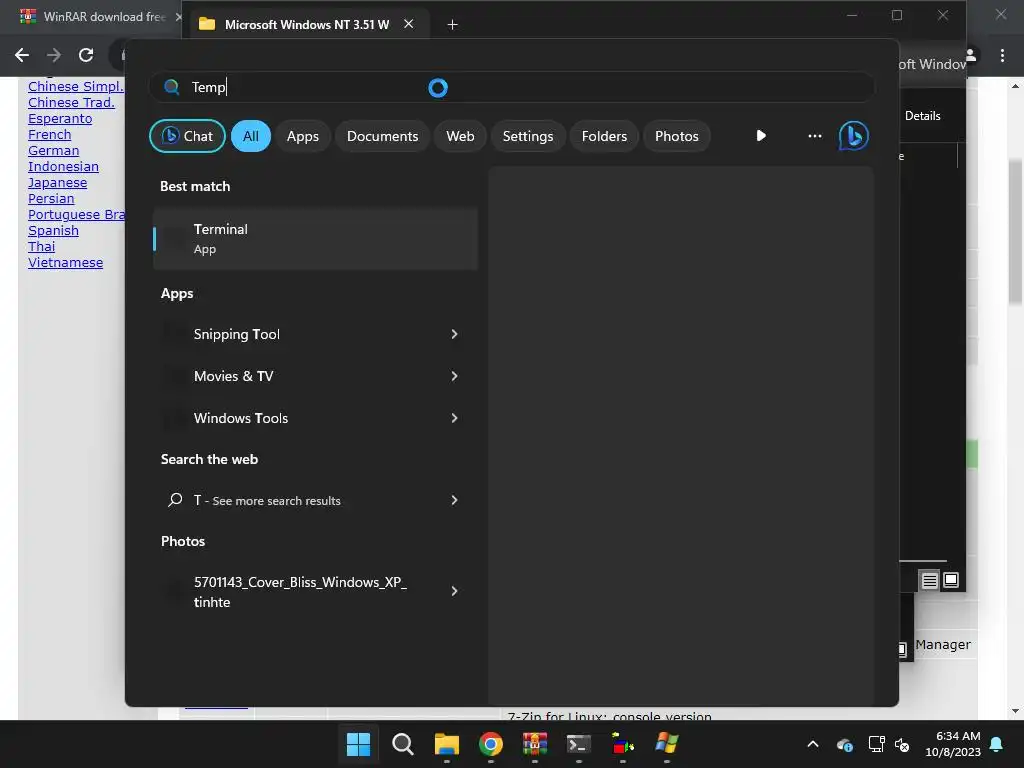
Task: Open WinRAR from the taskbar
Action: [x=534, y=744]
